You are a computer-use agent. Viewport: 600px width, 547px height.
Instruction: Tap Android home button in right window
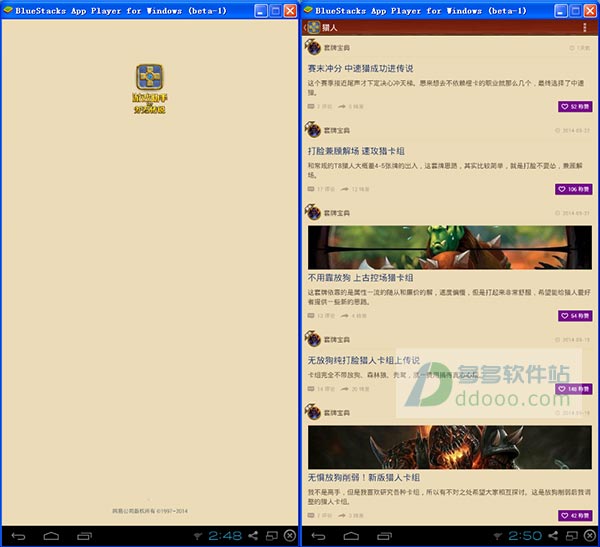pyautogui.click(x=351, y=536)
